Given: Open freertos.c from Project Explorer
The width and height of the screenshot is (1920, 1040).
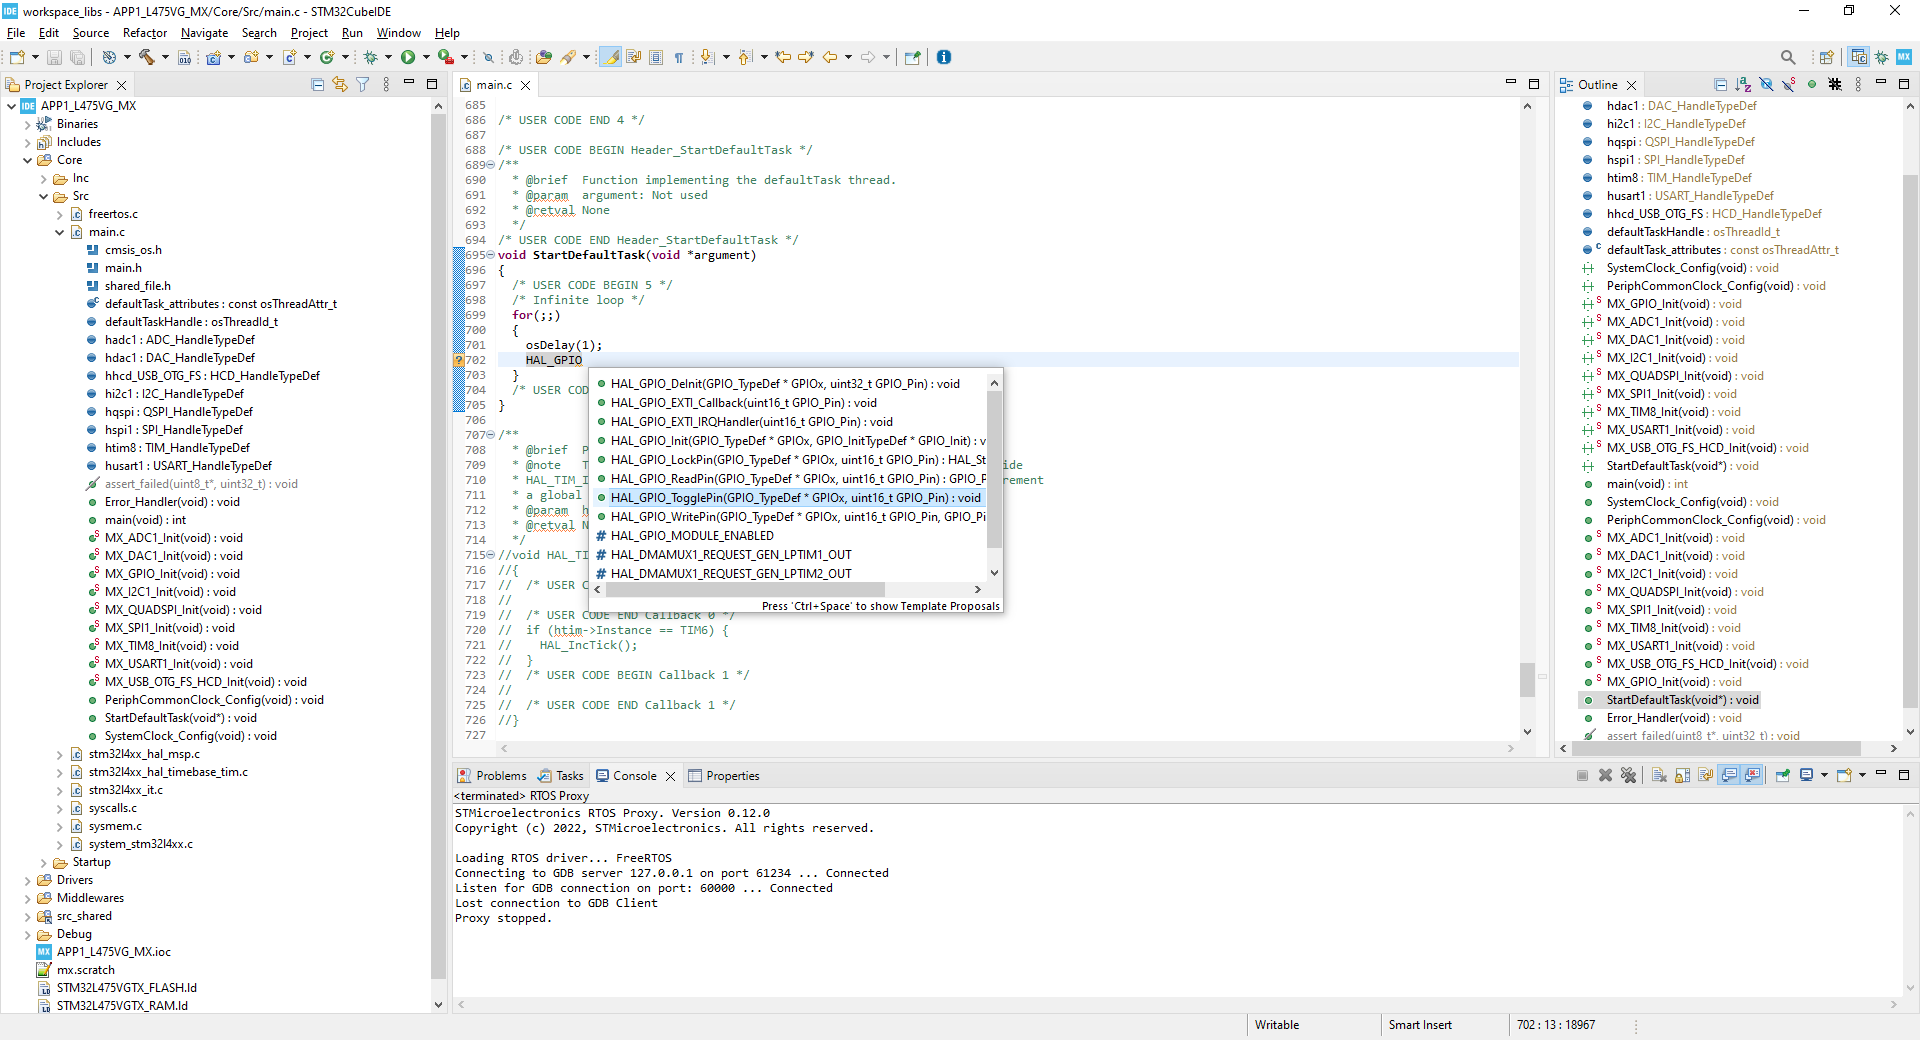Looking at the screenshot, I should pyautogui.click(x=113, y=214).
